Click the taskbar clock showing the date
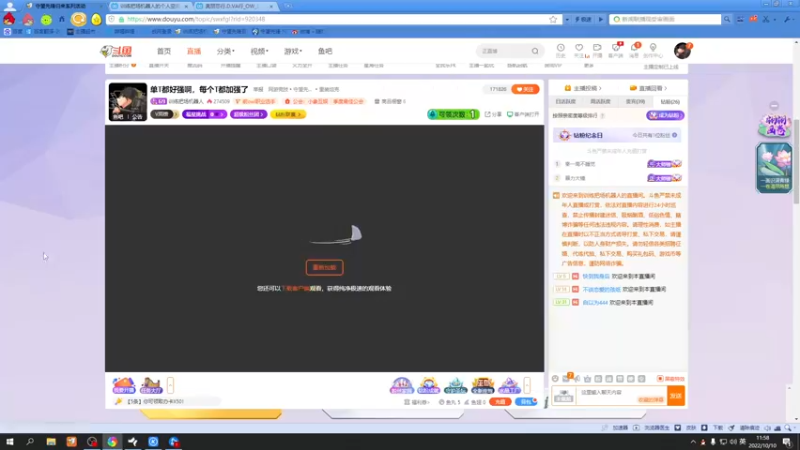This screenshot has width=800, height=450. tap(763, 442)
